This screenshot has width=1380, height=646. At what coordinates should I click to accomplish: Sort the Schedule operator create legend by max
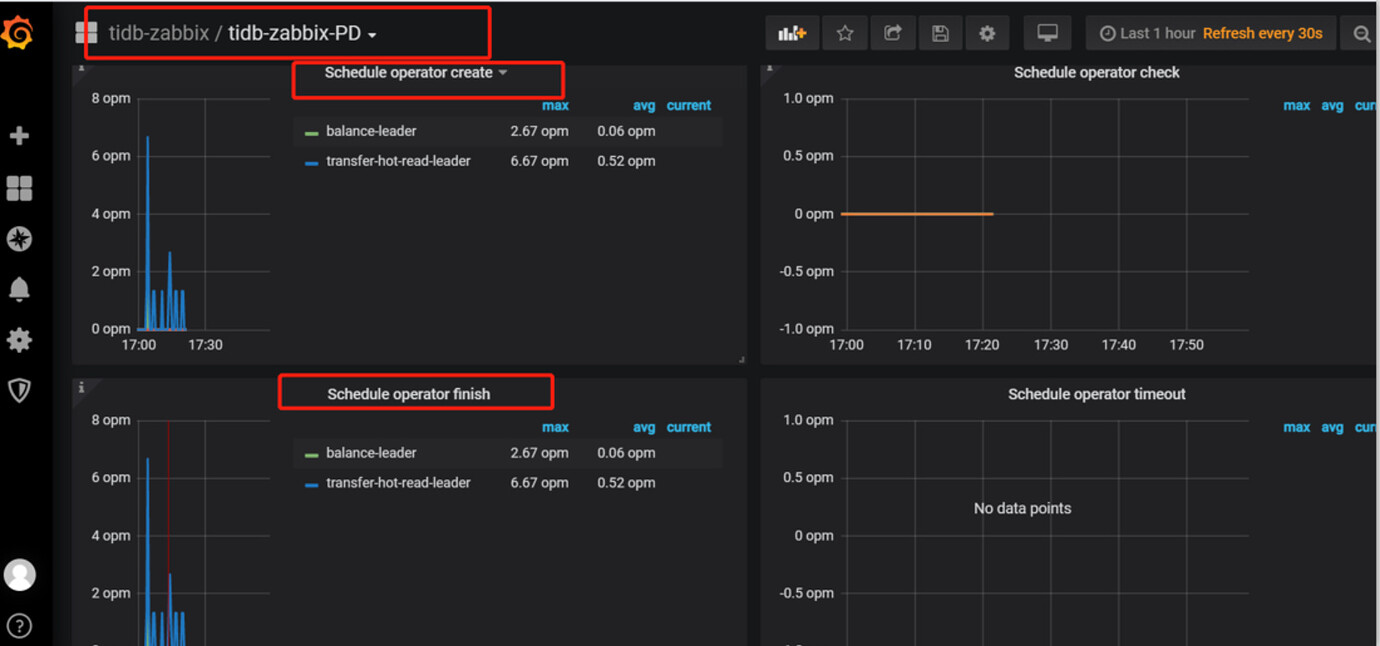(555, 105)
